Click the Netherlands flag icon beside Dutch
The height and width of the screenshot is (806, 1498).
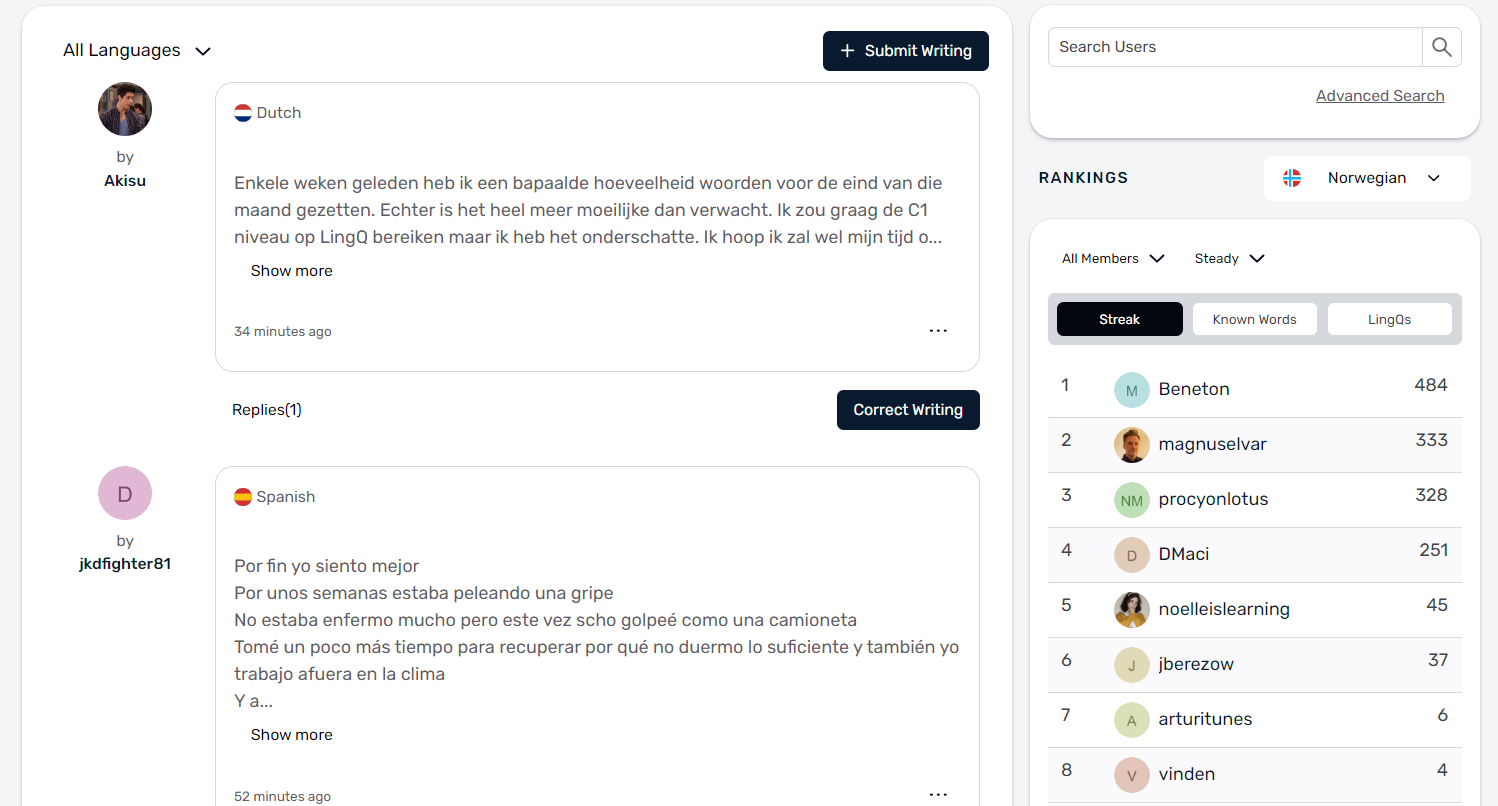pos(243,113)
